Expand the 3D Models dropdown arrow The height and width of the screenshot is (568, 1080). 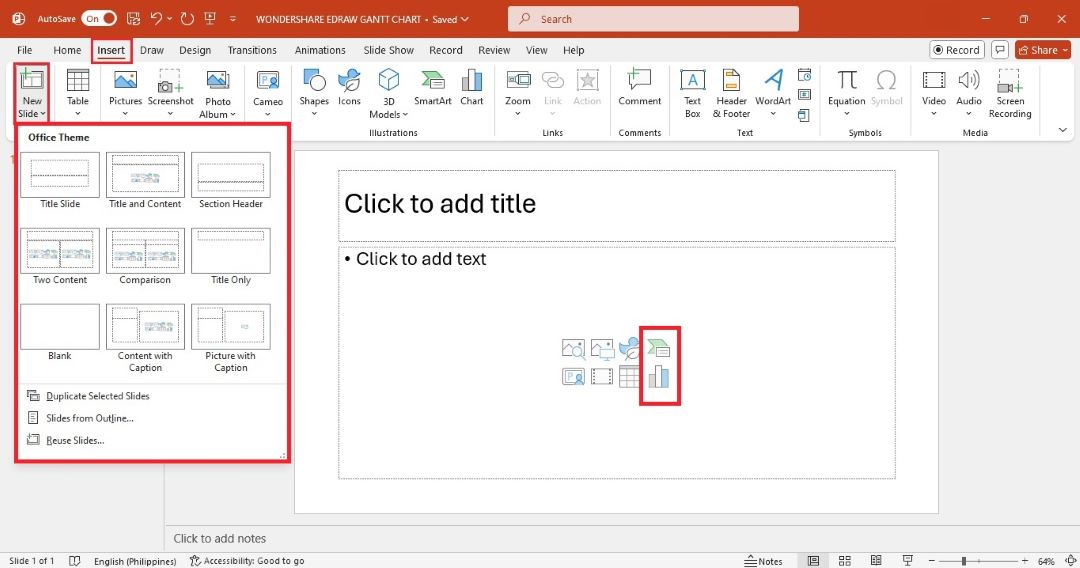click(405, 114)
